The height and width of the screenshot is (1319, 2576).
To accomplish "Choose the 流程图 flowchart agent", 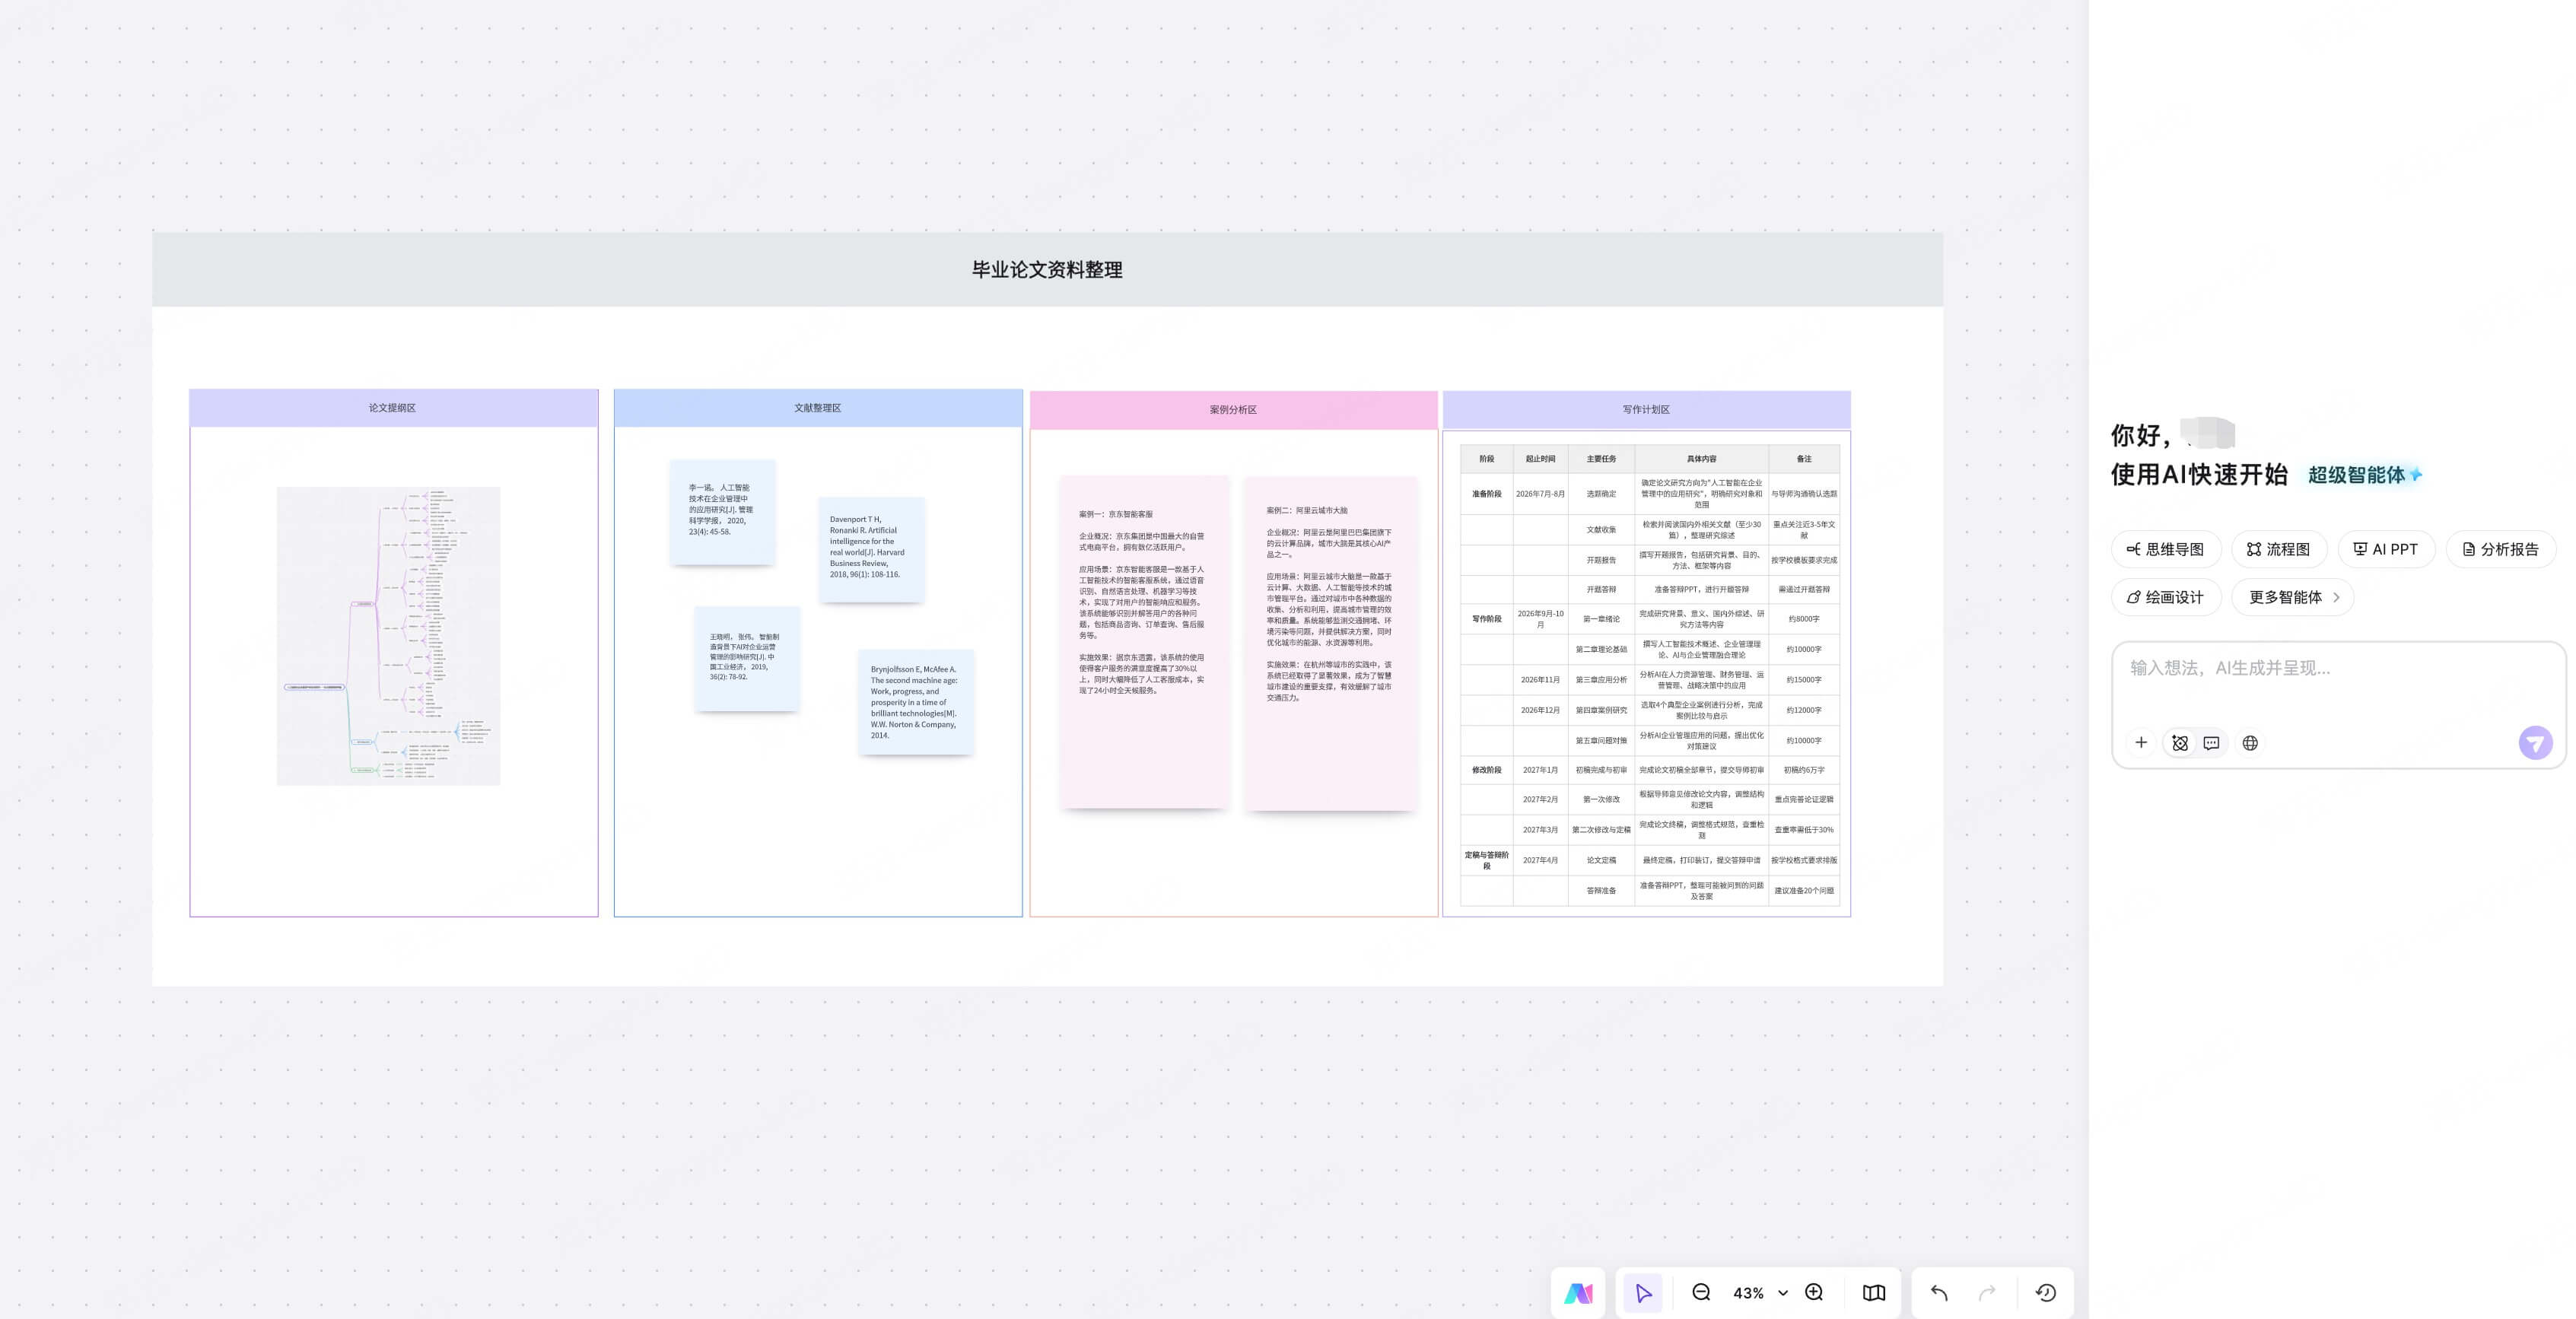I will pyautogui.click(x=2279, y=549).
